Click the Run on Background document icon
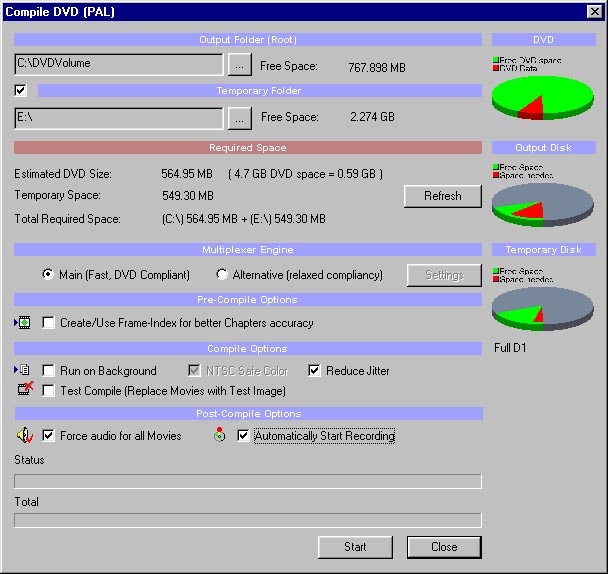 click(x=22, y=370)
